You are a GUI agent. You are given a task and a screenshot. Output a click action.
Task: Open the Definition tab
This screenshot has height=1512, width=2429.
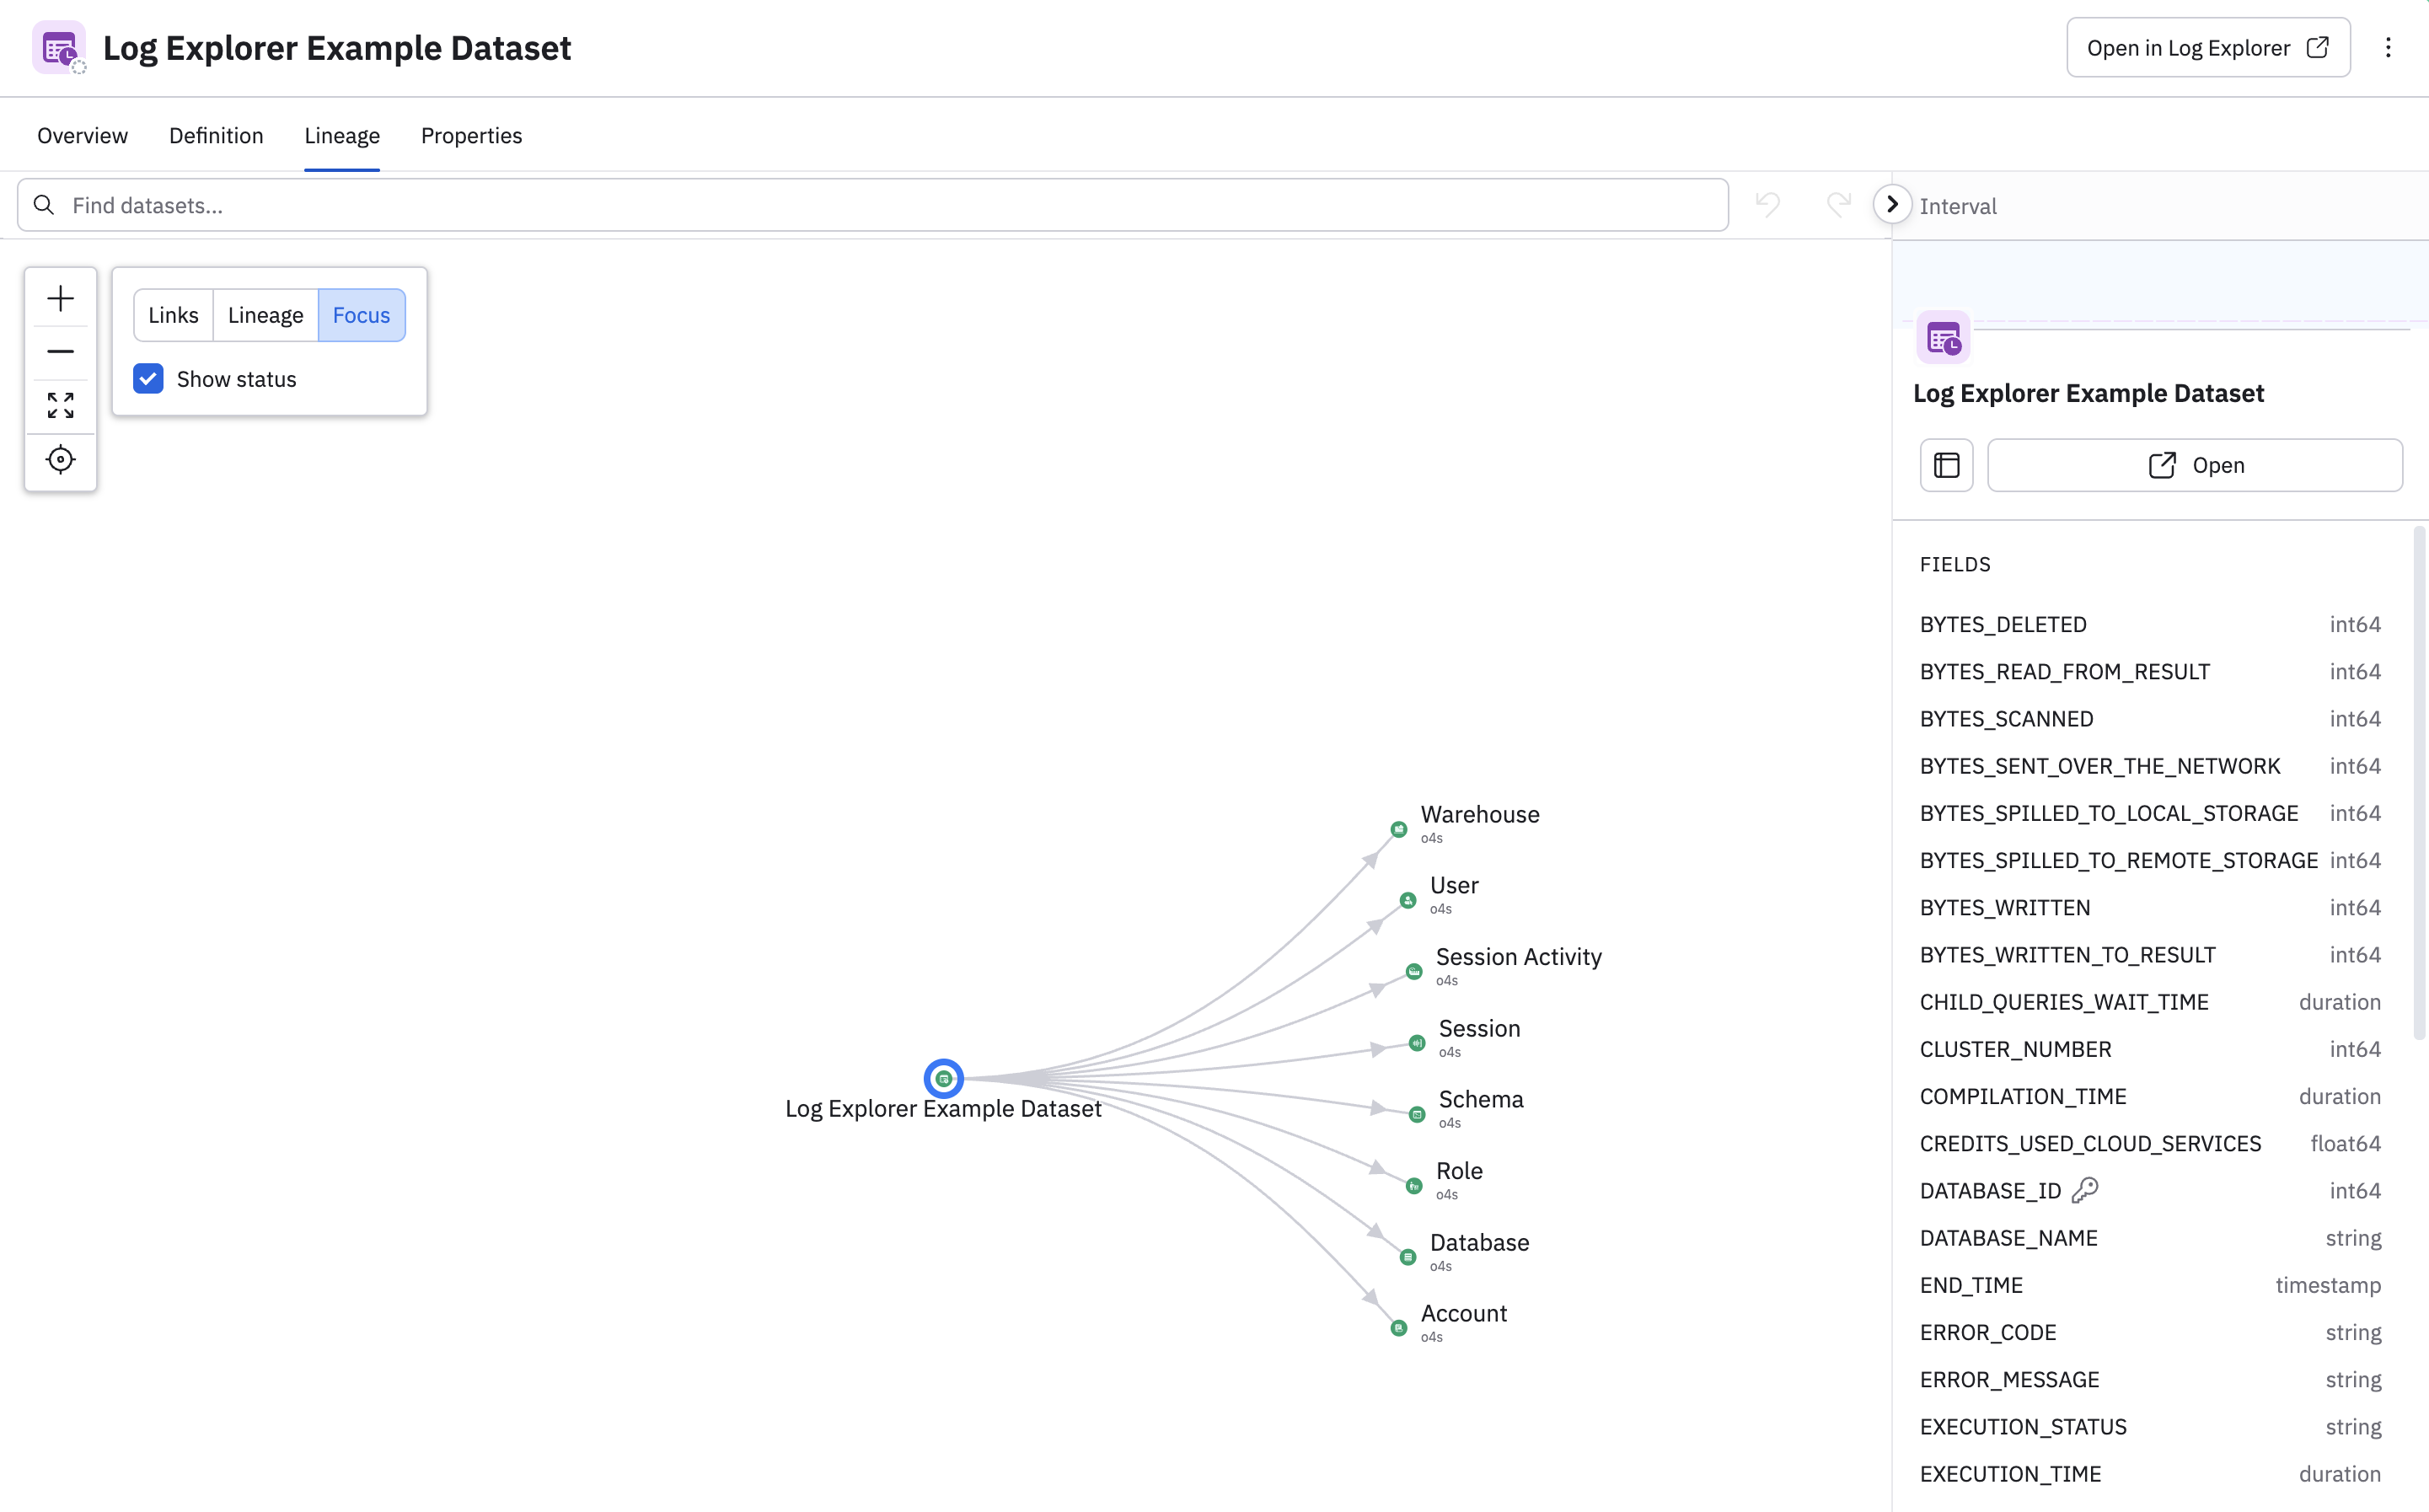pyautogui.click(x=216, y=135)
